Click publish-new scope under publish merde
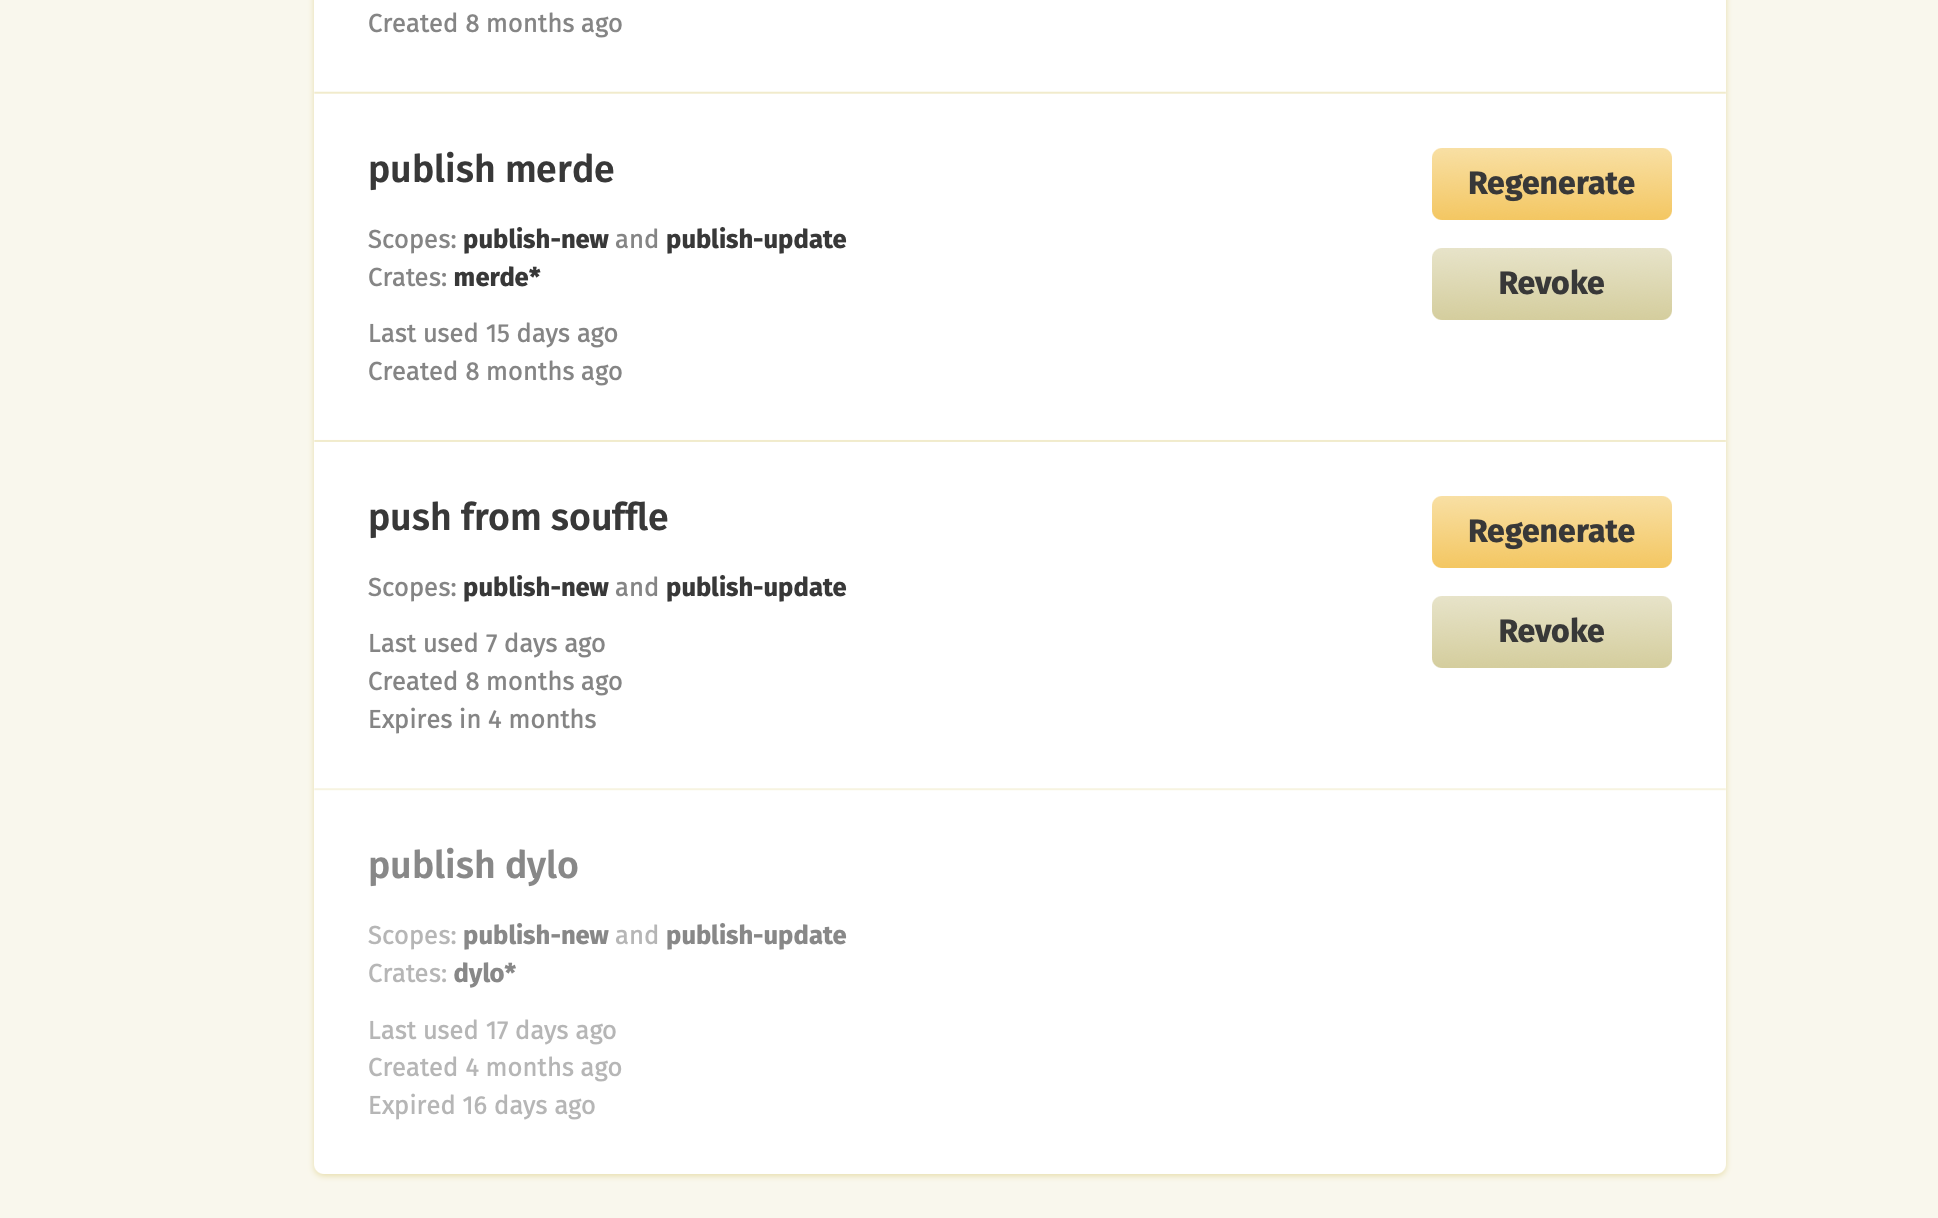This screenshot has height=1218, width=1938. click(536, 240)
